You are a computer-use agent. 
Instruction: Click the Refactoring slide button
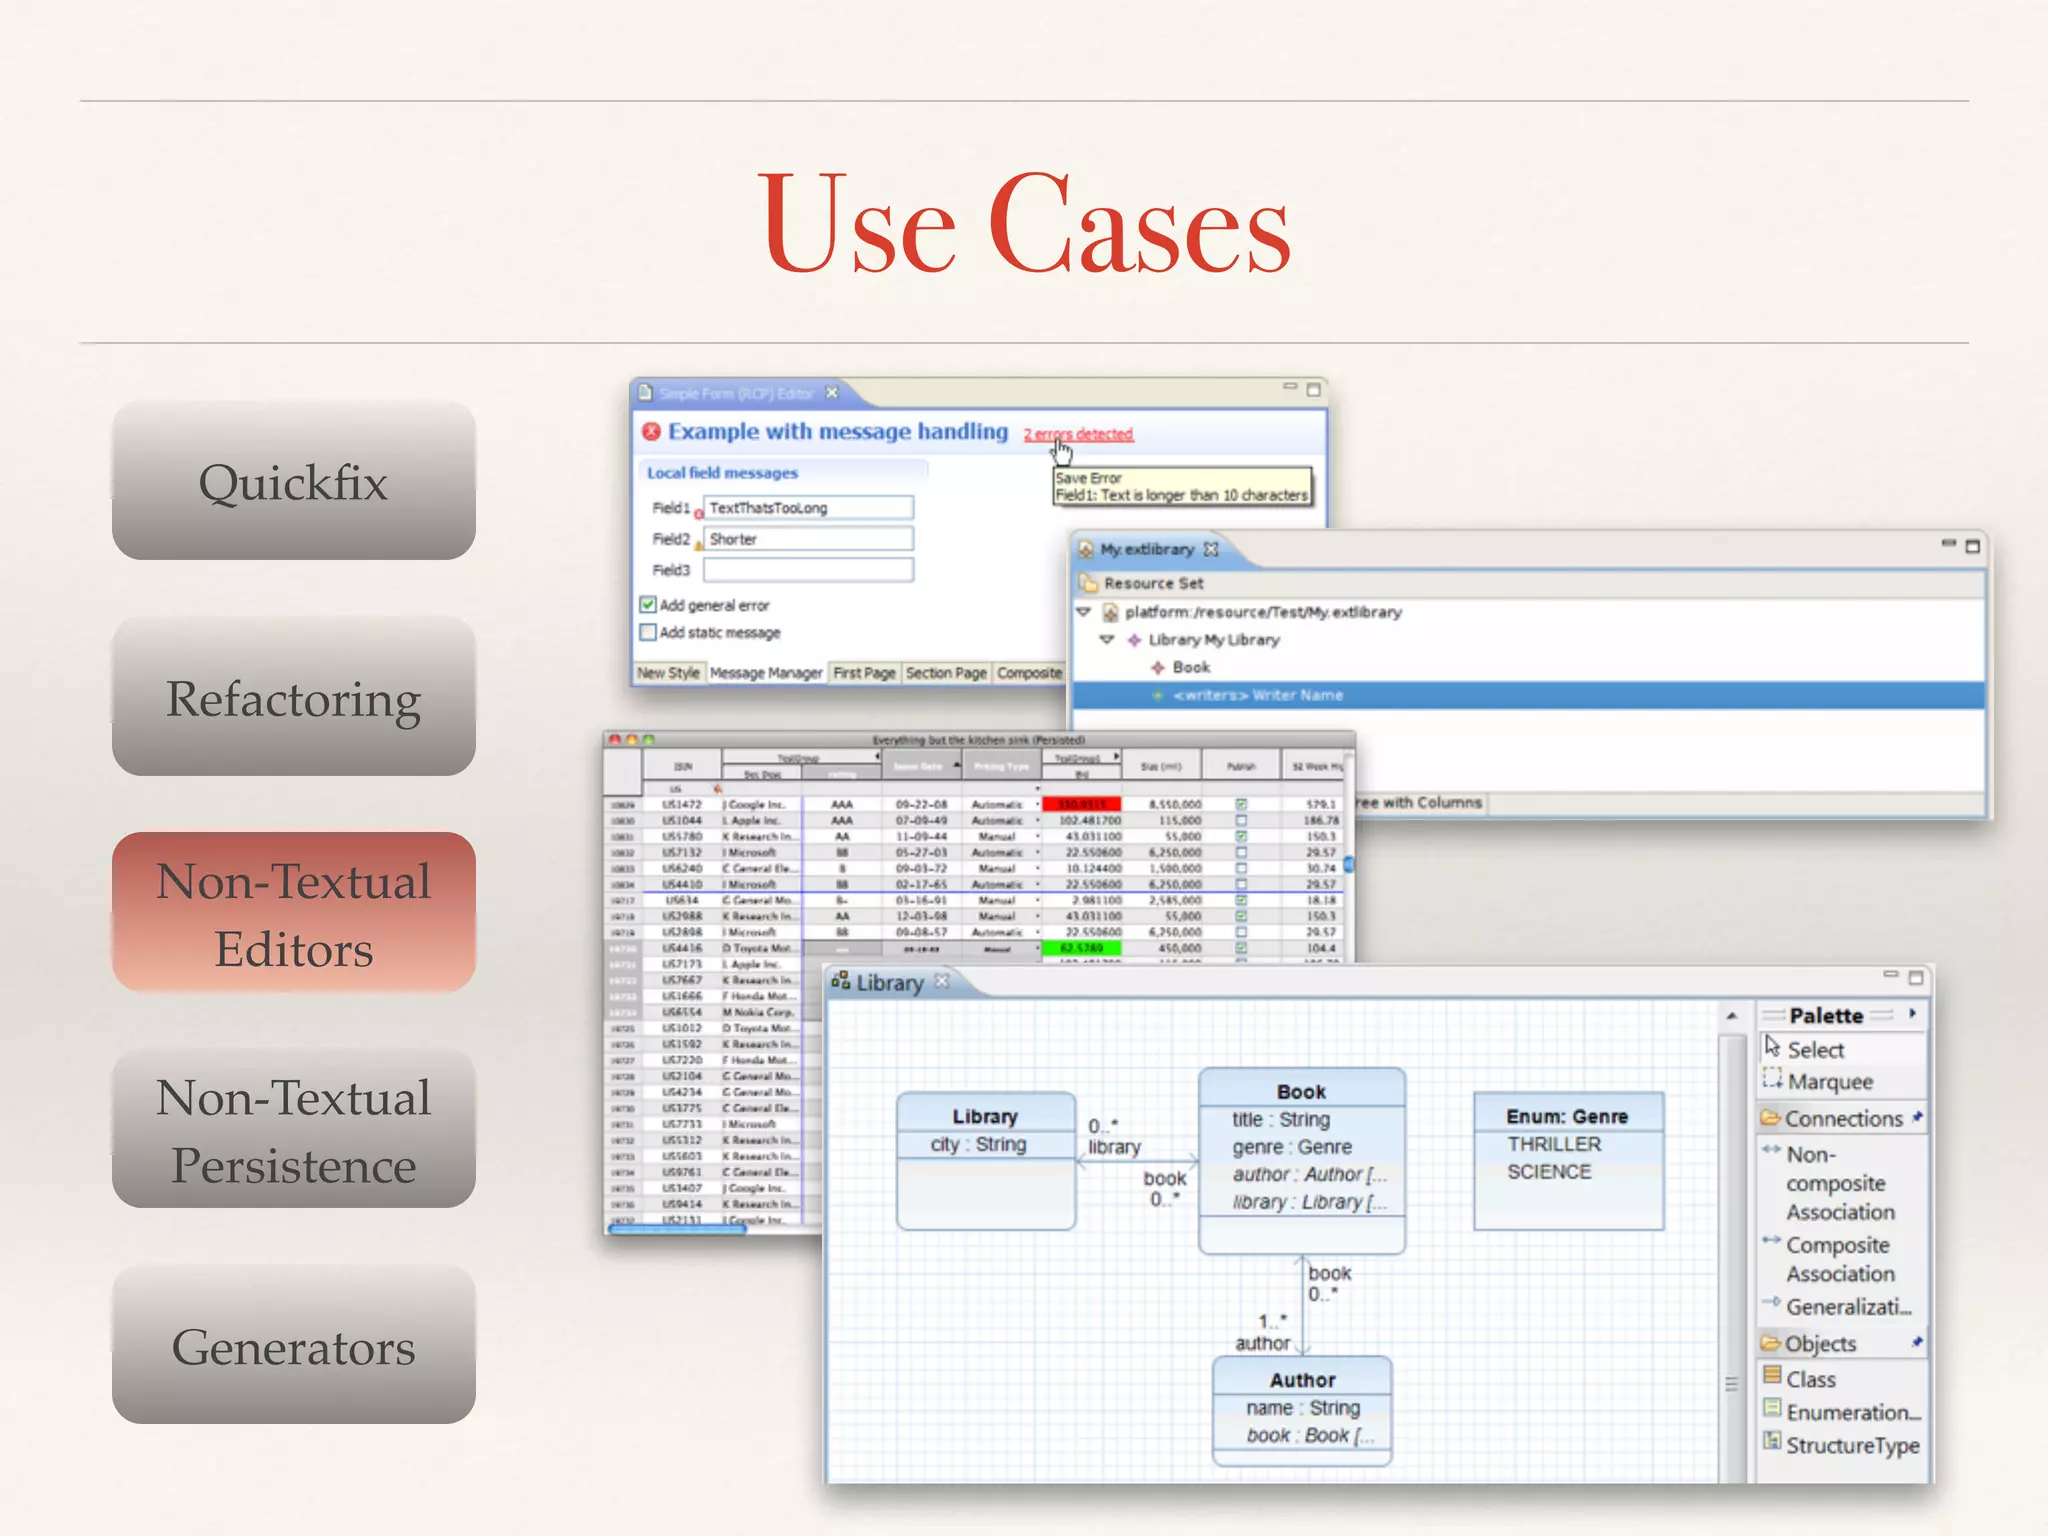tap(293, 697)
